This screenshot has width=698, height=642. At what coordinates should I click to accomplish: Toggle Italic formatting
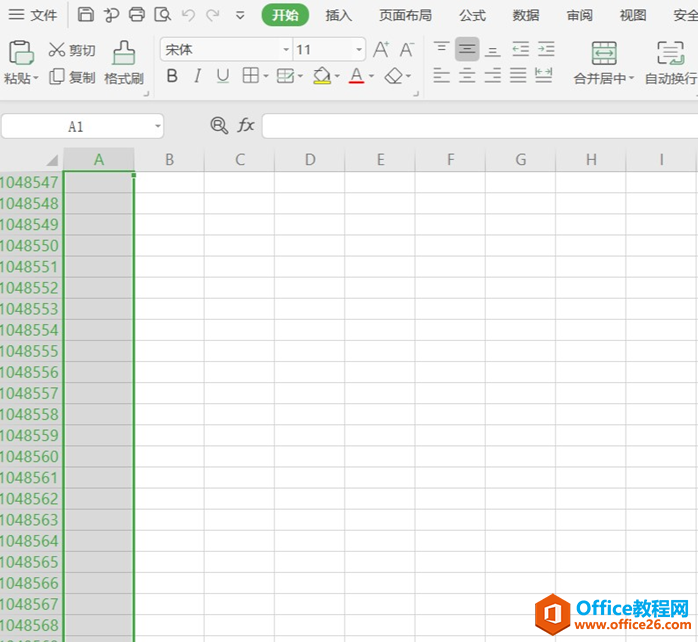point(198,76)
